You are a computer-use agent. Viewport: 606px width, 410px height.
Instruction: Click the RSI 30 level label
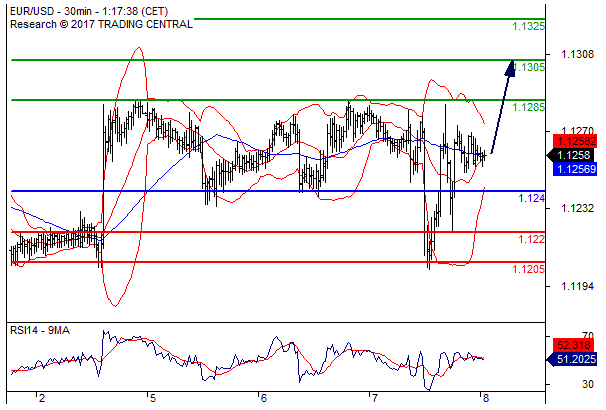587,384
